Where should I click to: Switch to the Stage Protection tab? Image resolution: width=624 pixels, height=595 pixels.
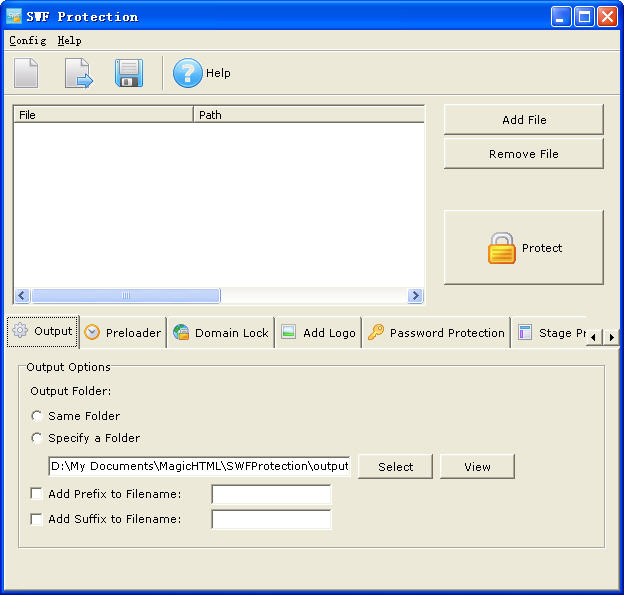[549, 333]
